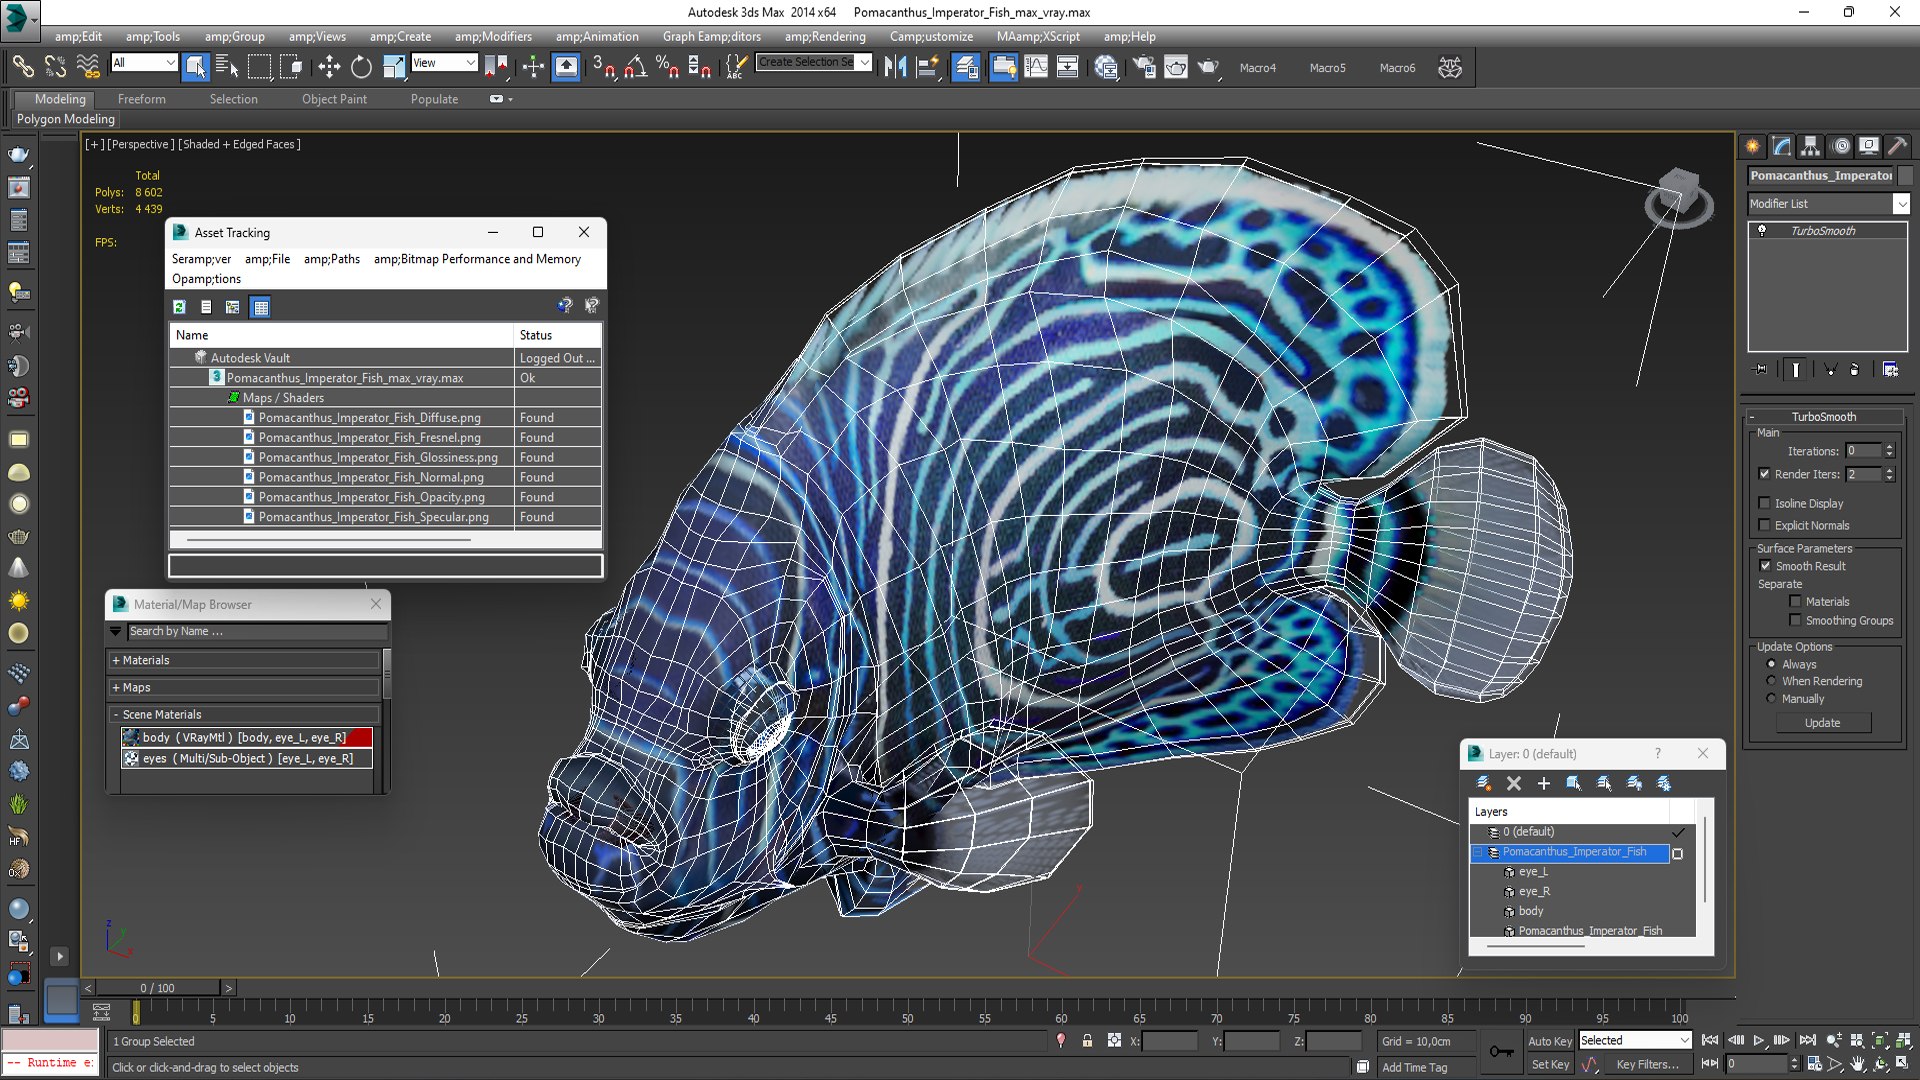
Task: Open the Selected key filter dropdown
Action: pyautogui.click(x=1635, y=1041)
